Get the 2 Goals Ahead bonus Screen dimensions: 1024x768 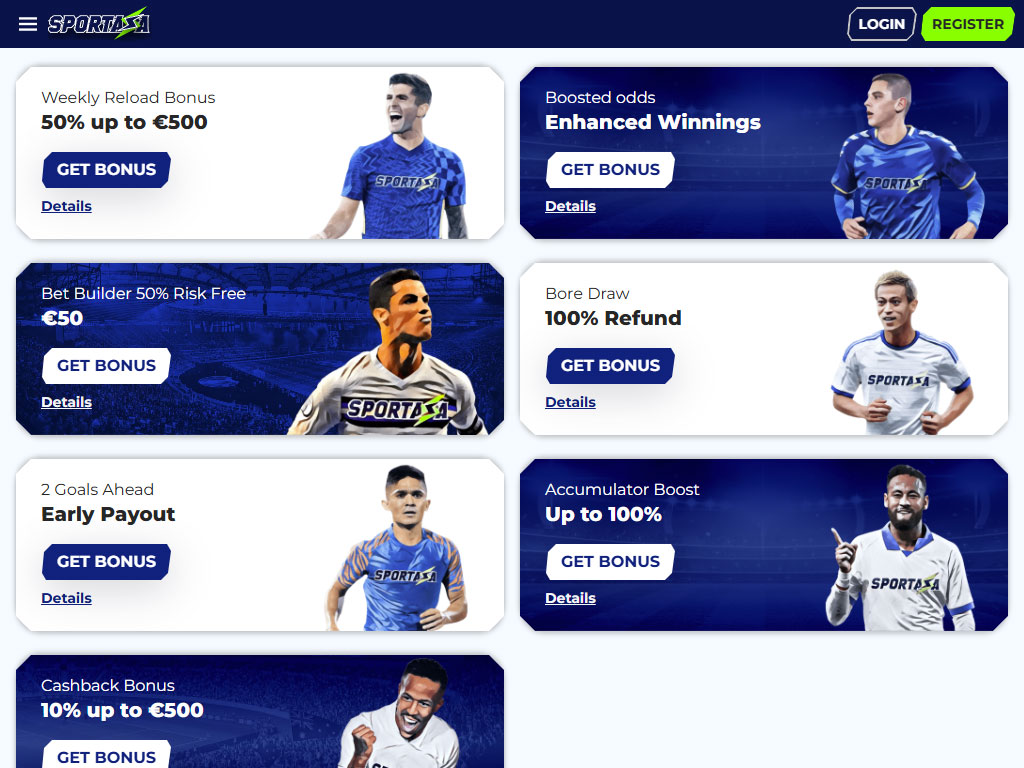click(106, 562)
